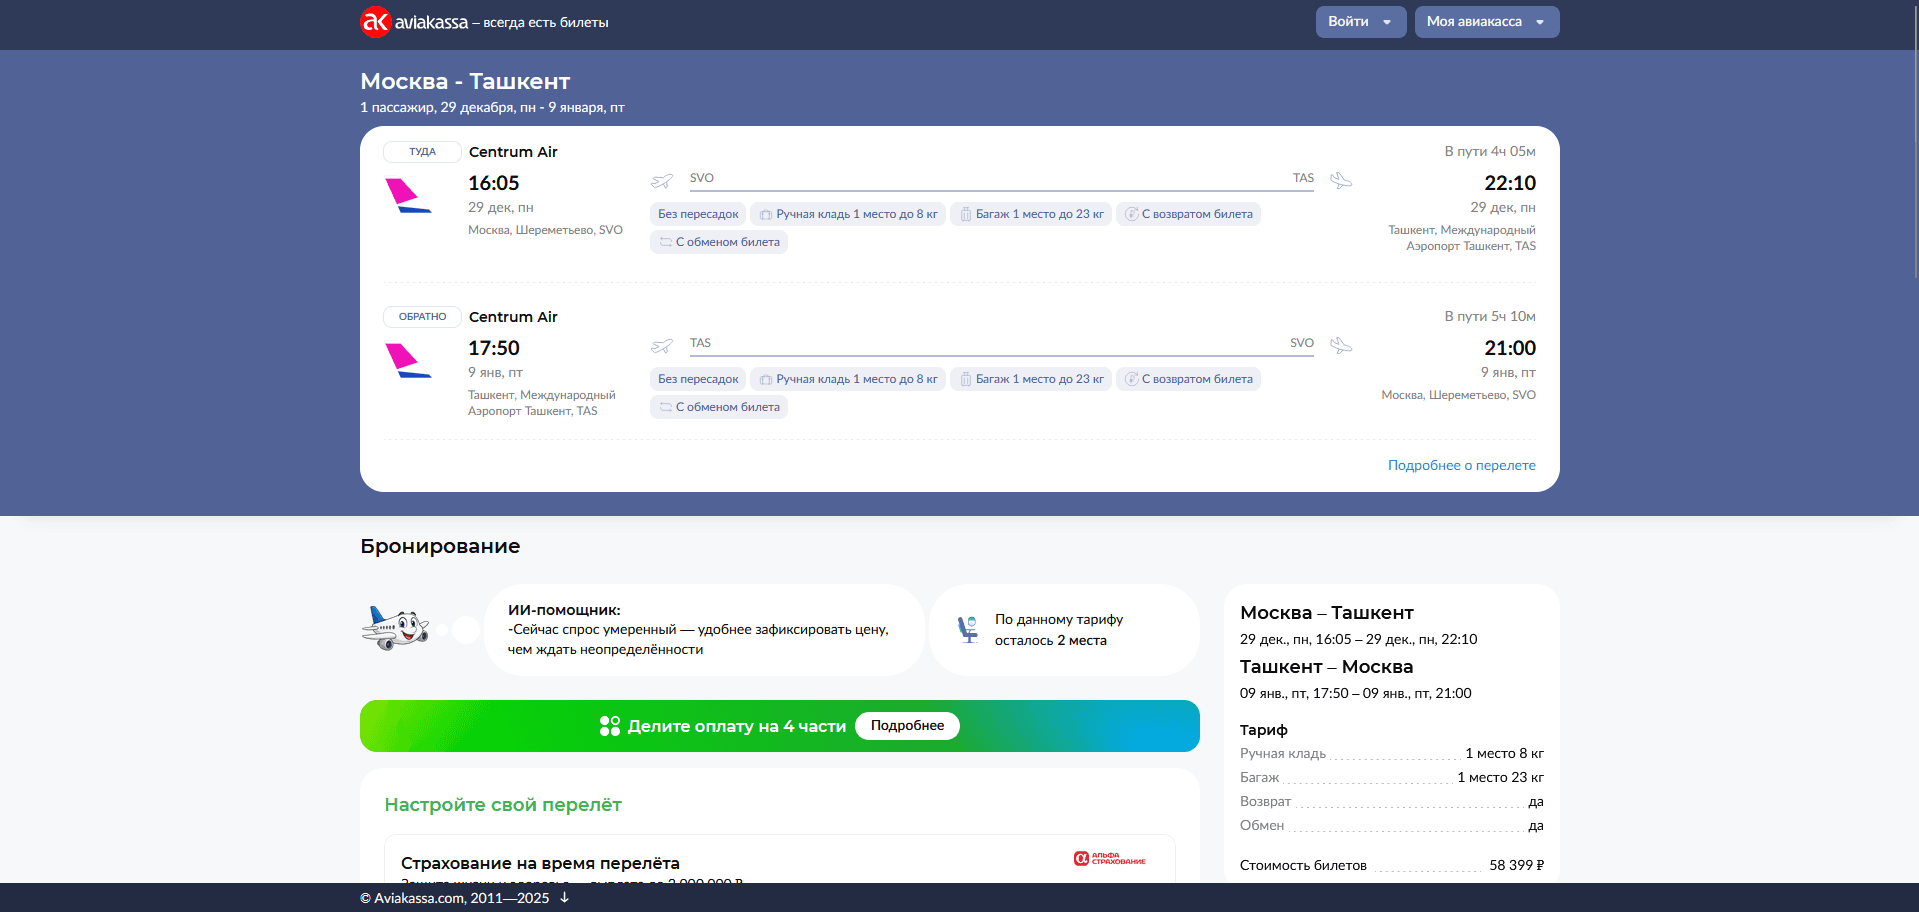
Task: Click outbound Багаж 1 место до 23 кг tag
Action: 1030,214
